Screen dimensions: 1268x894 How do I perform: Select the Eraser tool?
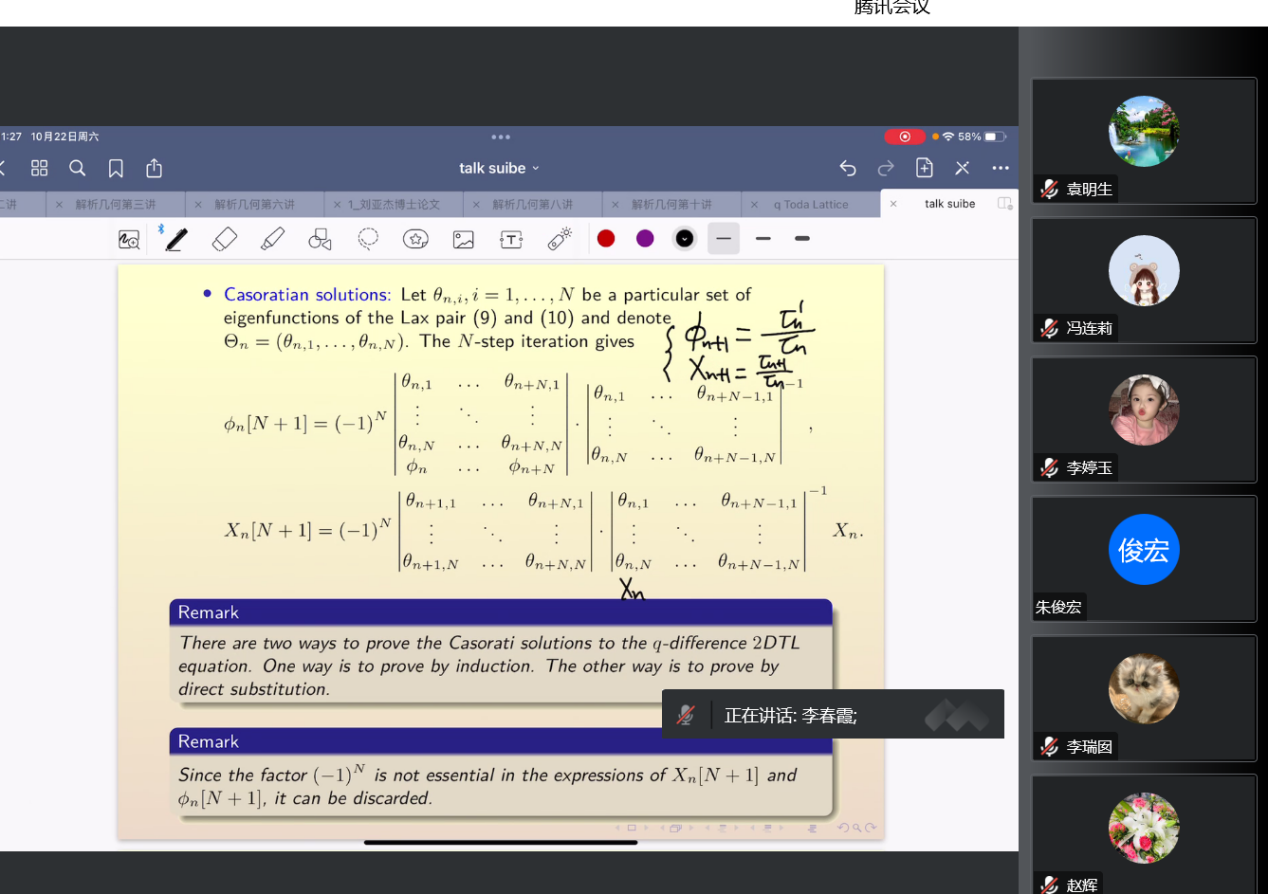click(225, 239)
